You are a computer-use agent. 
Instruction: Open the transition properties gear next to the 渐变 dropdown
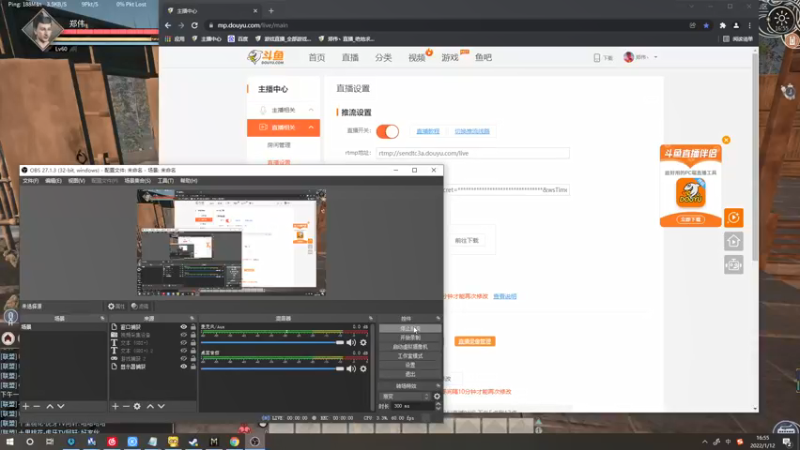pyautogui.click(x=437, y=396)
